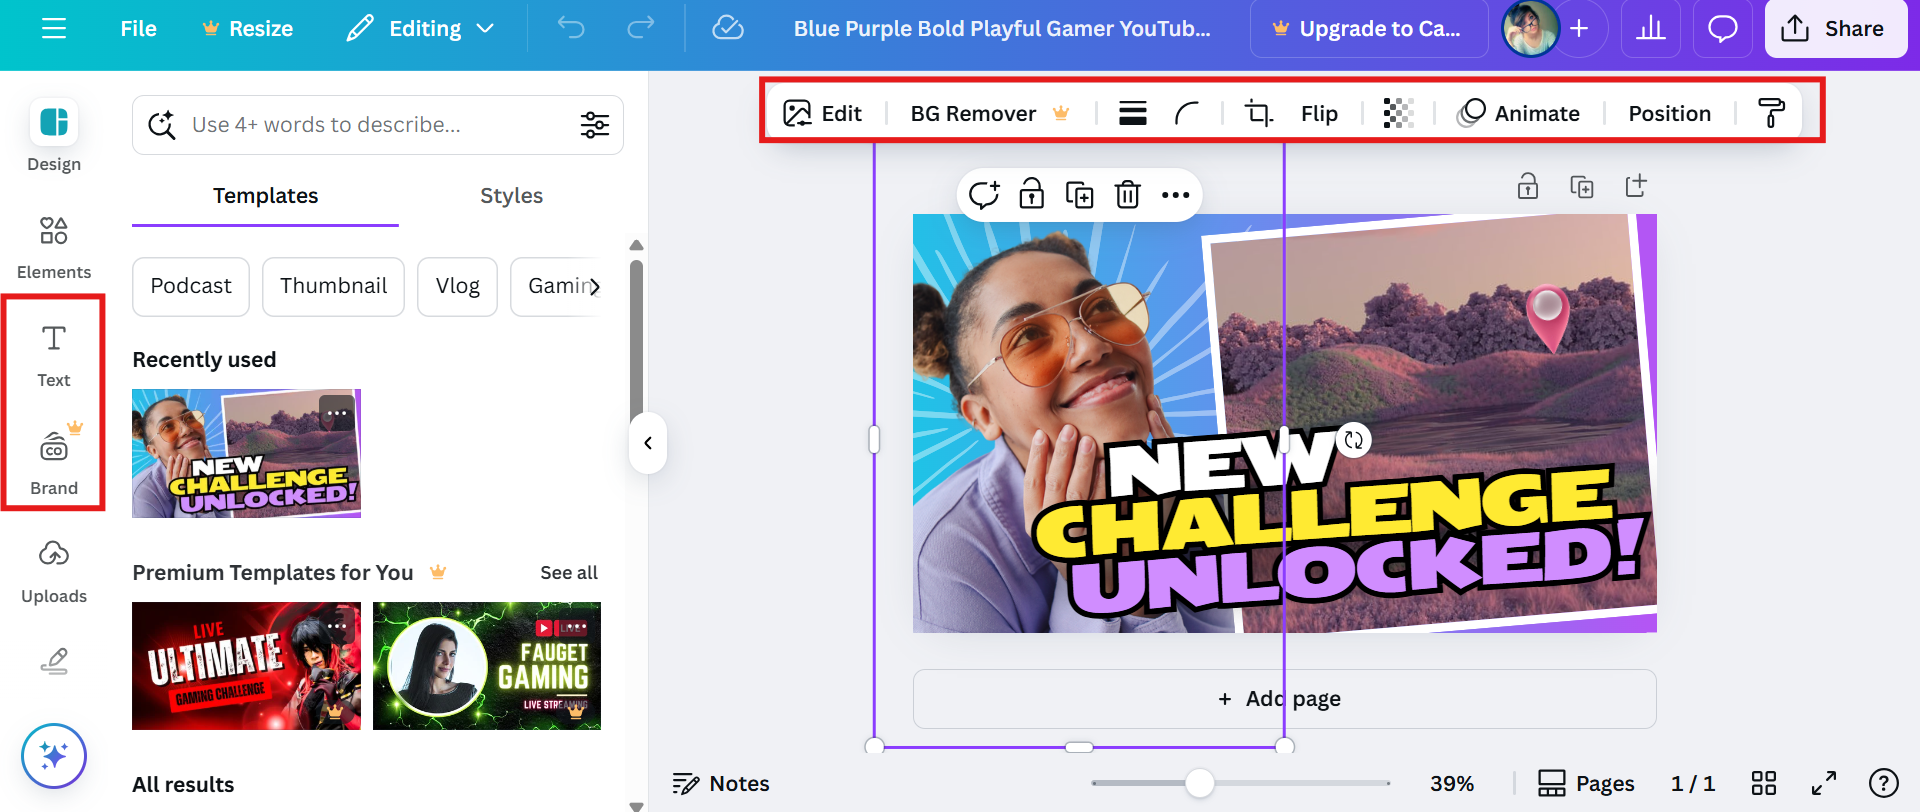This screenshot has height=812, width=1920.
Task: Click Edit image in toolbar
Action: pos(822,113)
